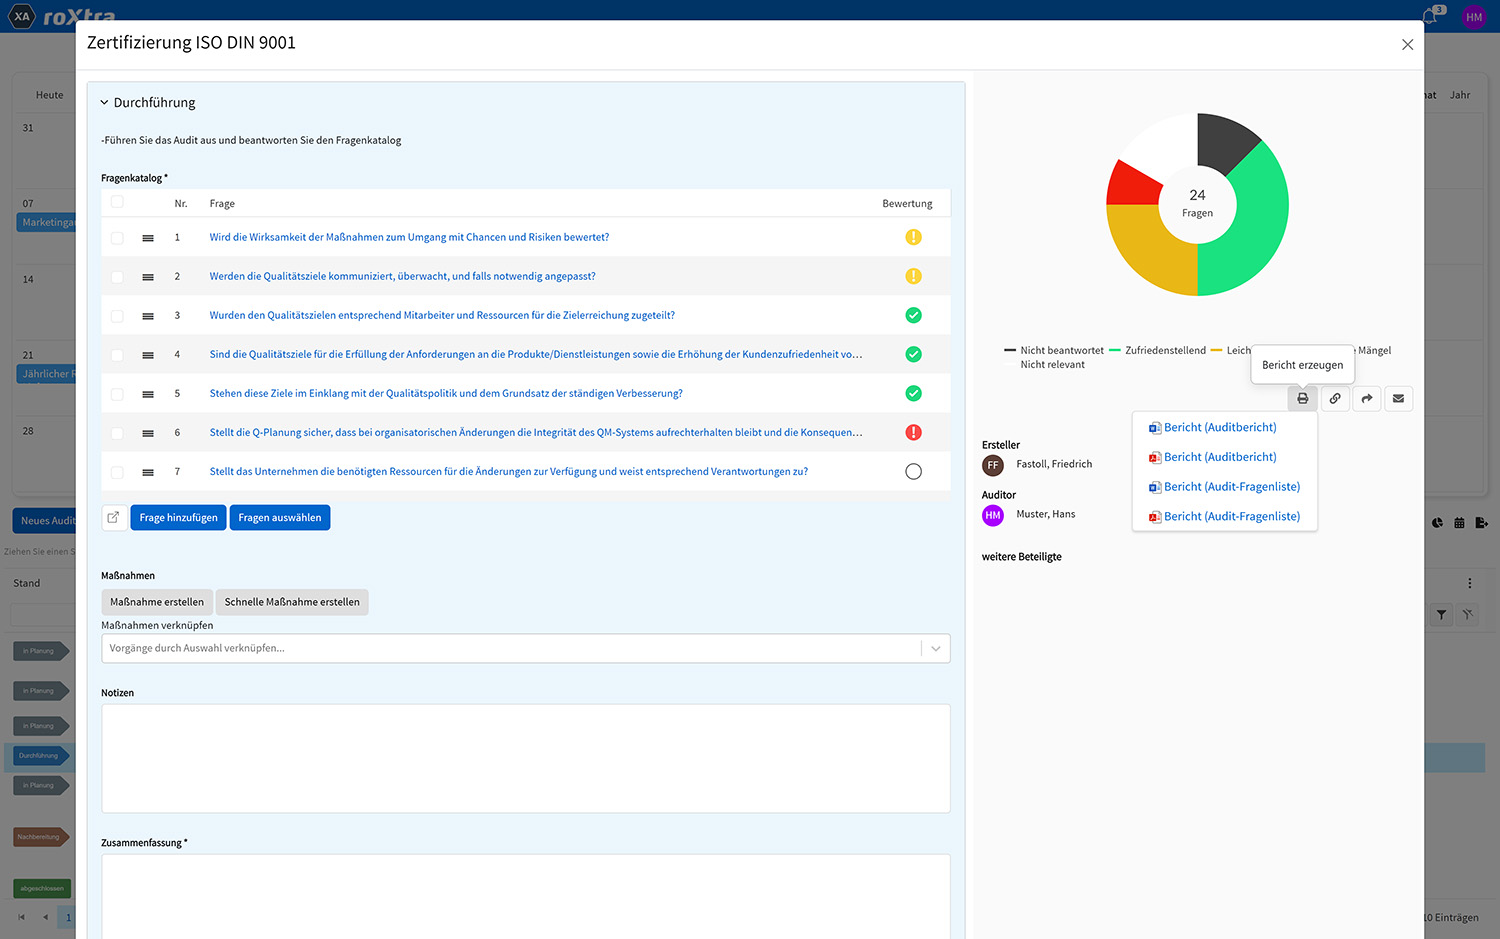
Task: Select the header checkbox to mark all questions
Action: [x=117, y=202]
